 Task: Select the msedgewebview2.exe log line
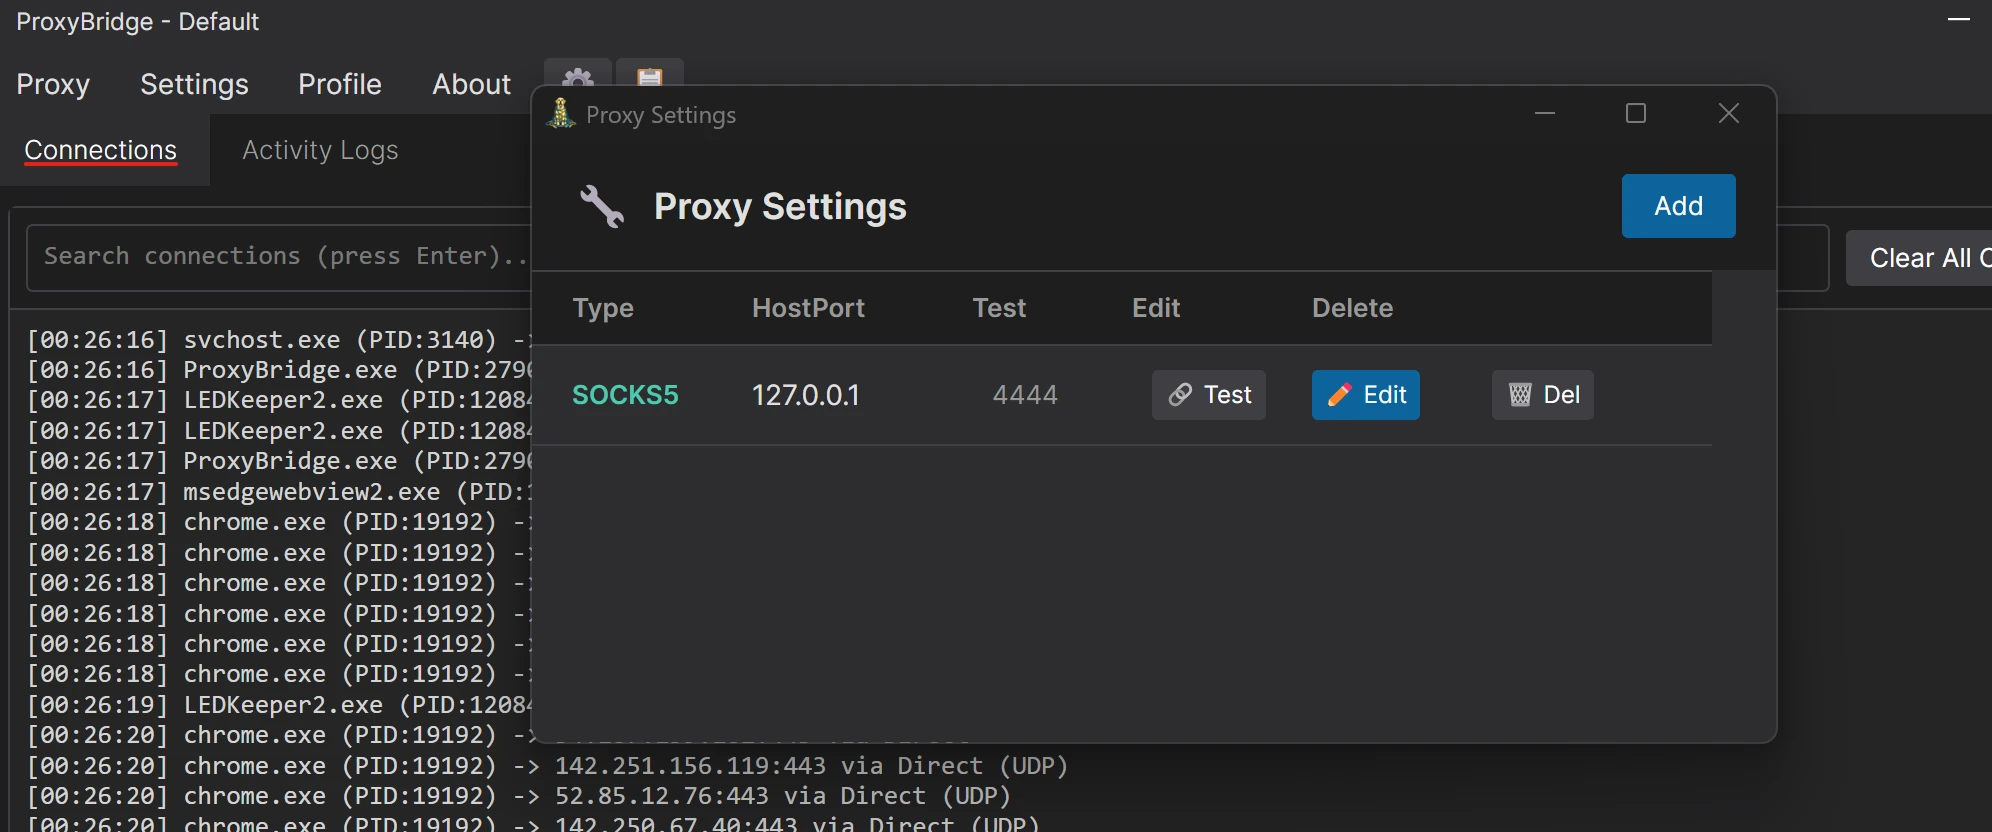click(278, 492)
